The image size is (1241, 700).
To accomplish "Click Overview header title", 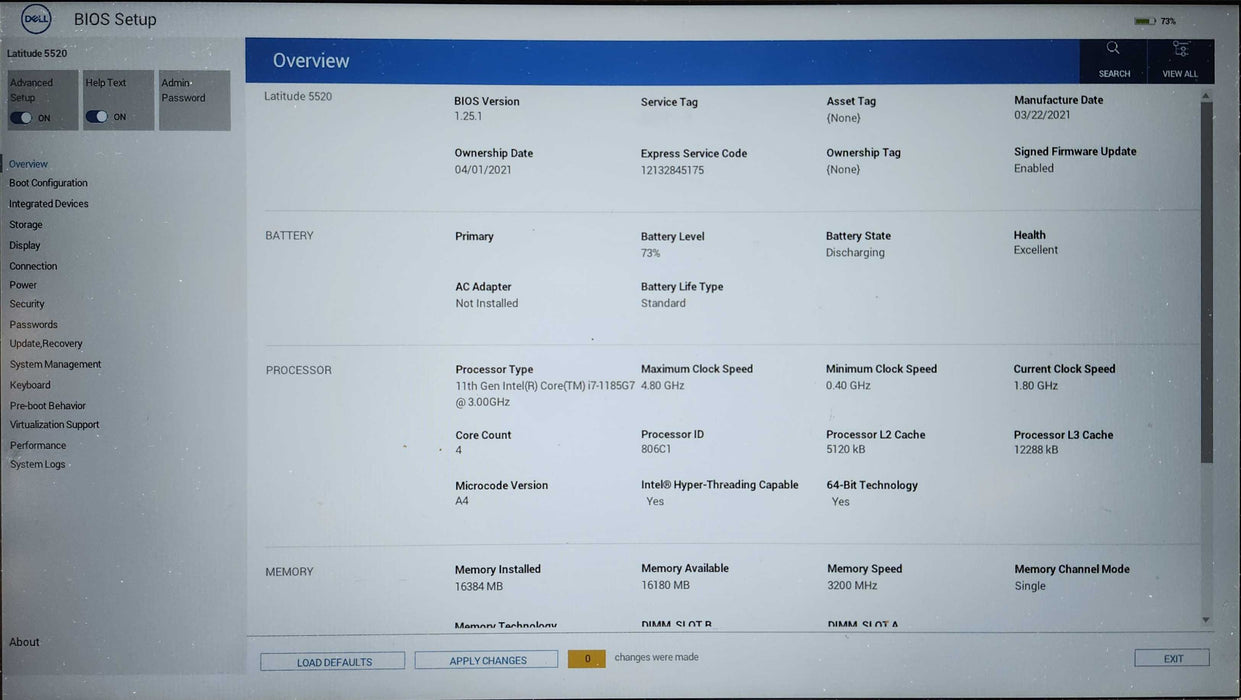I will [311, 61].
